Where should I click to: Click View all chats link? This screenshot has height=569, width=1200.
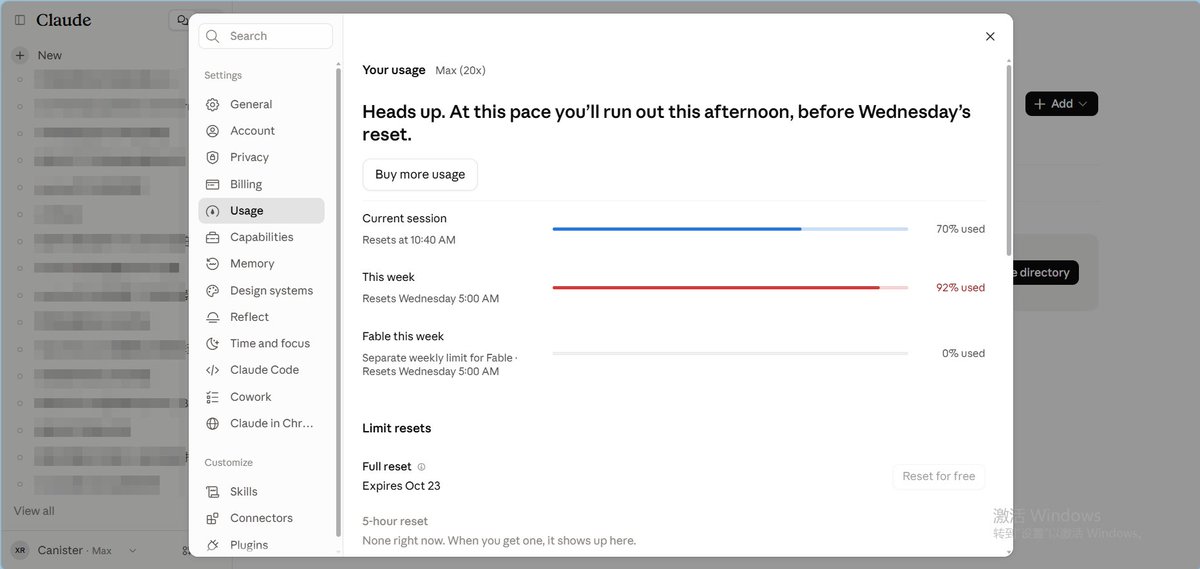[x=34, y=511]
